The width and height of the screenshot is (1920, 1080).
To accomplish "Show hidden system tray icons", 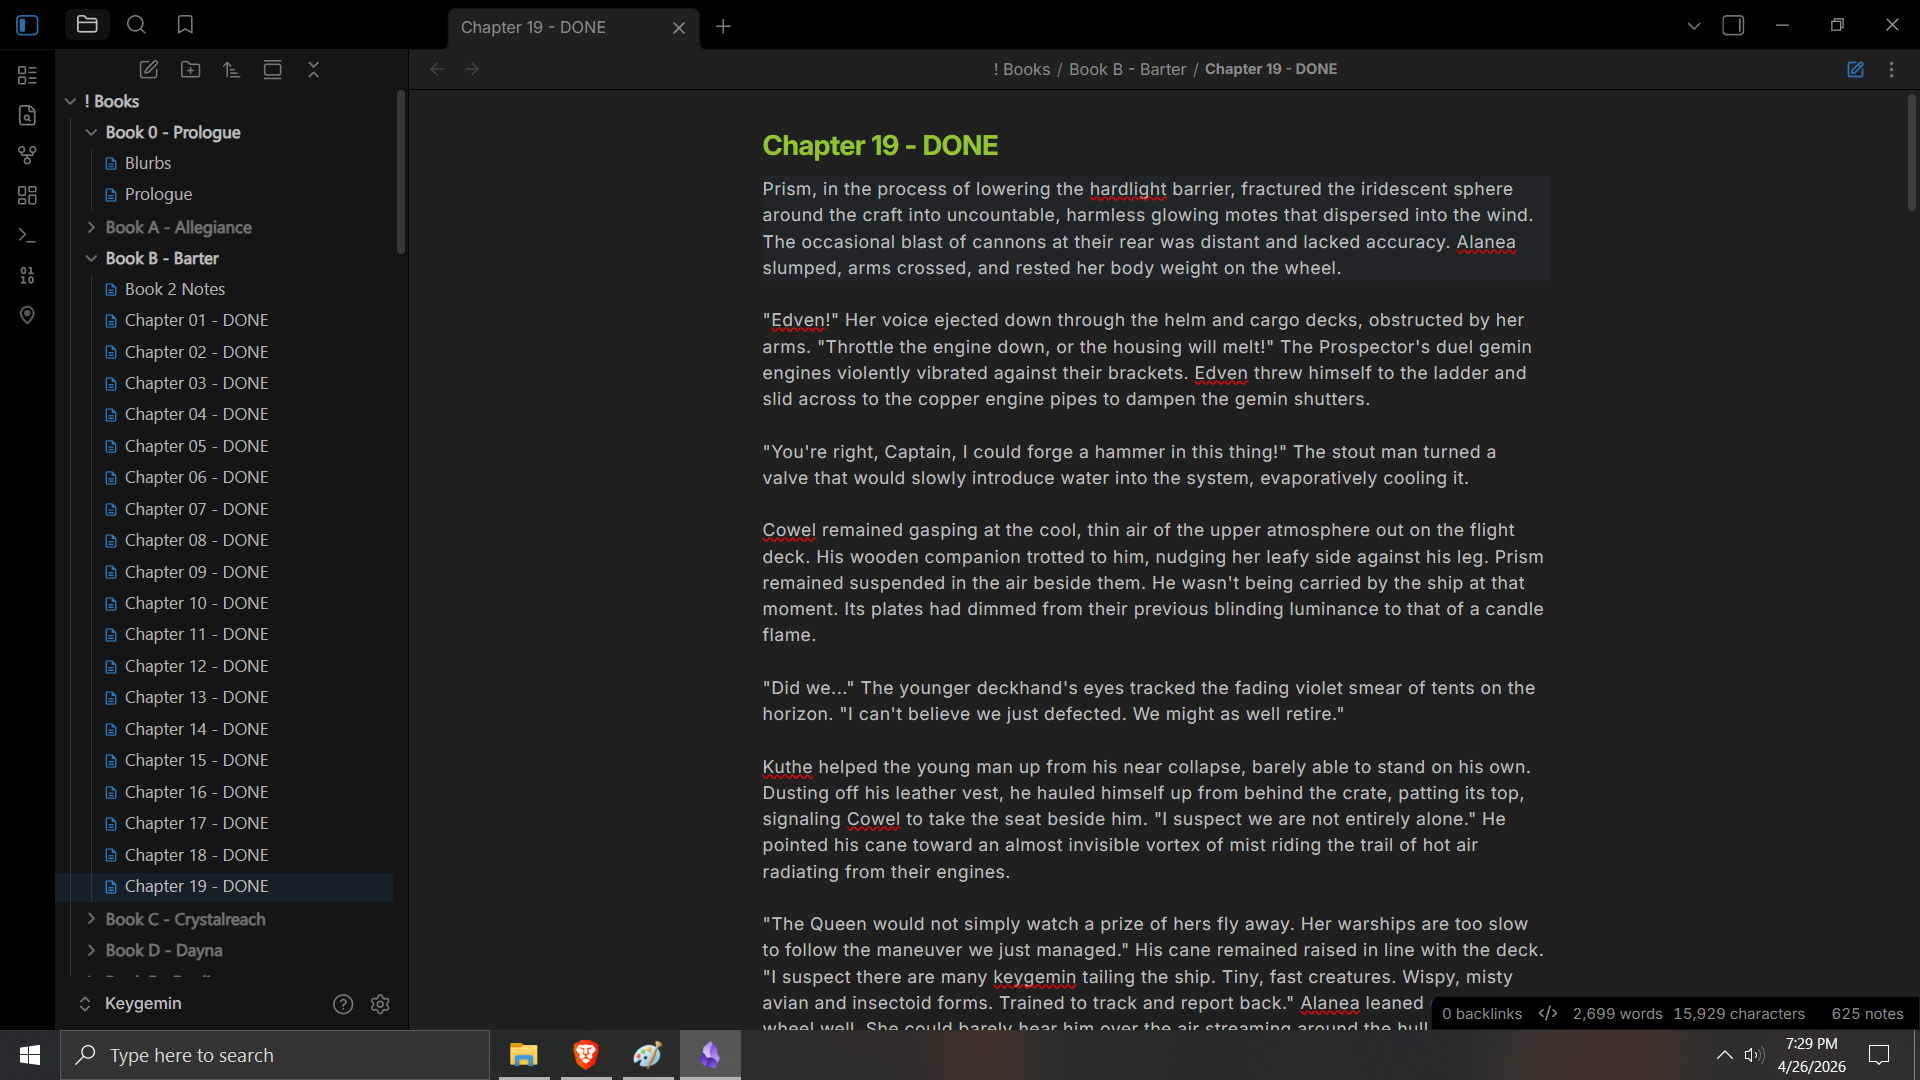I will pyautogui.click(x=1725, y=1055).
